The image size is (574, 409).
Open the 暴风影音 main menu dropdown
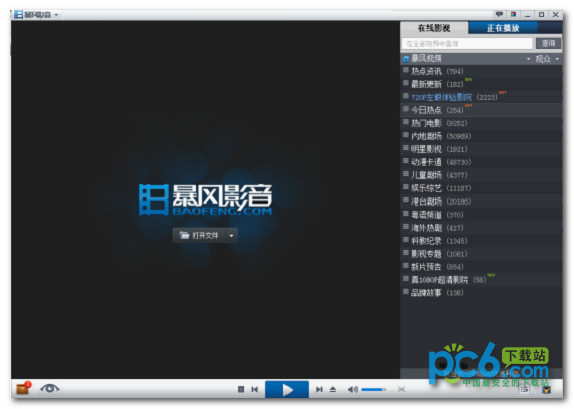click(x=56, y=15)
